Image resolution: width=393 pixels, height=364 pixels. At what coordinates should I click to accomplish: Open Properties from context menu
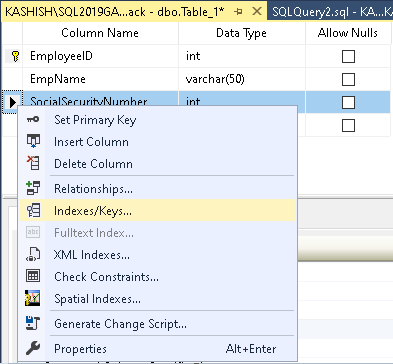tap(157, 349)
